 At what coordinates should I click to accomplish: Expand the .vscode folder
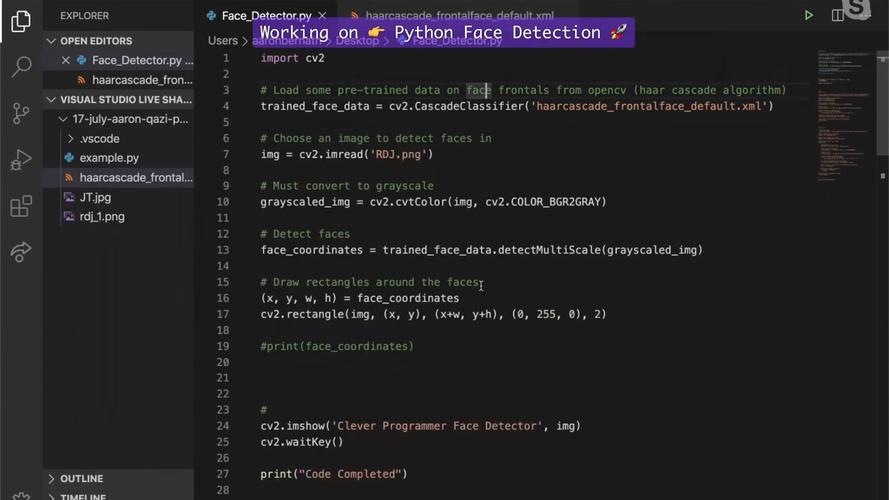(71, 138)
